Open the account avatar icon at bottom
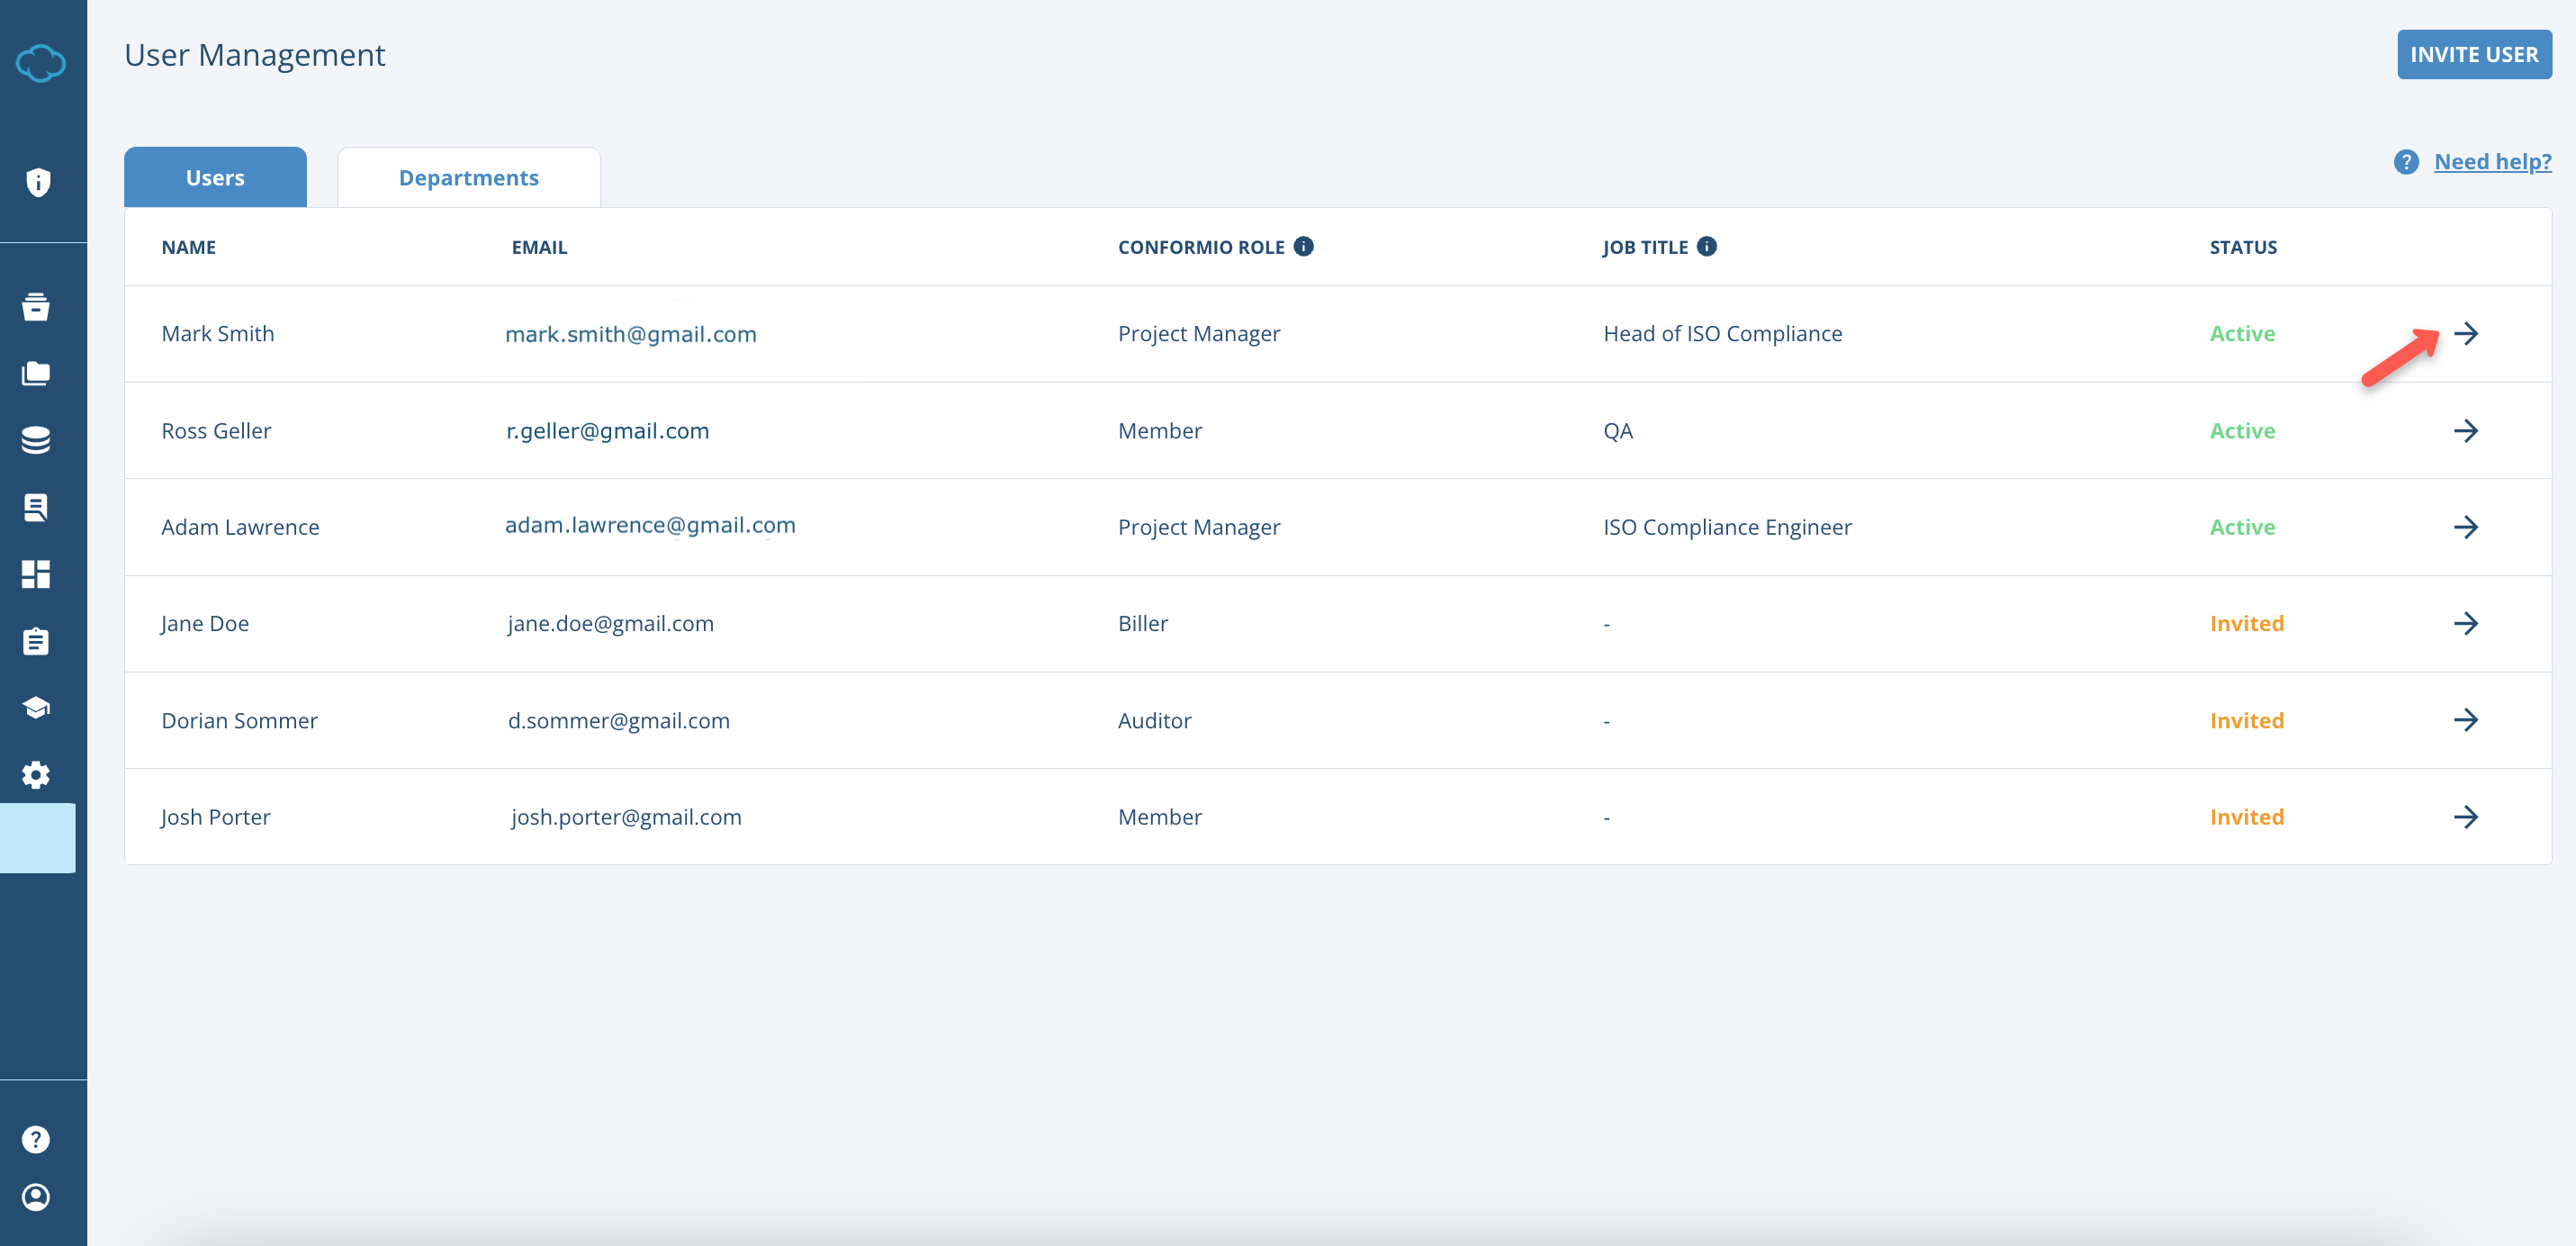 point(37,1198)
